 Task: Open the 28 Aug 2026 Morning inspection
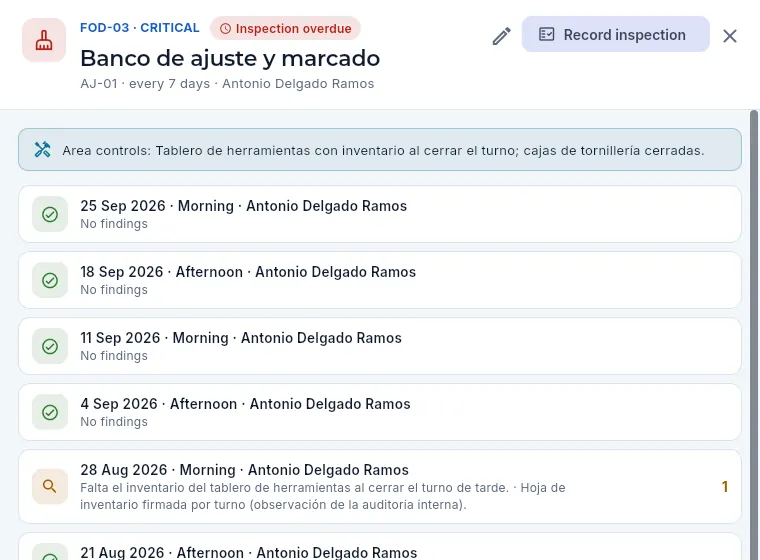click(x=380, y=486)
